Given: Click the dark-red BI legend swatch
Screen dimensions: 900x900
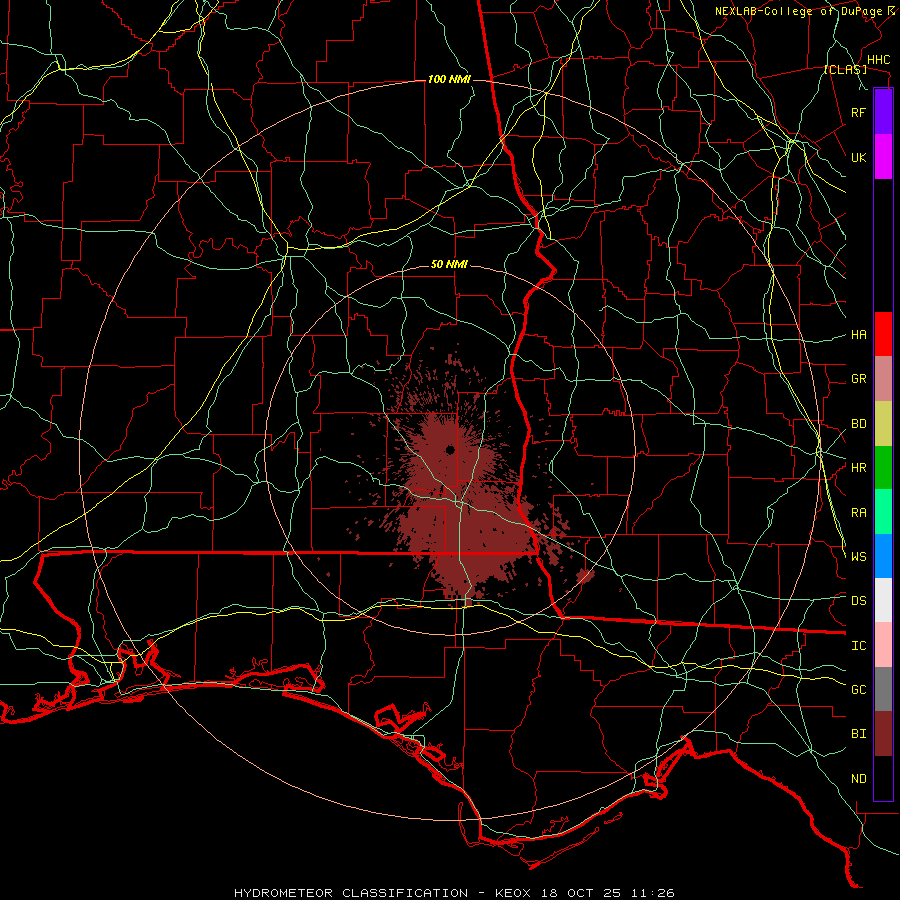Looking at the screenshot, I should [x=883, y=734].
